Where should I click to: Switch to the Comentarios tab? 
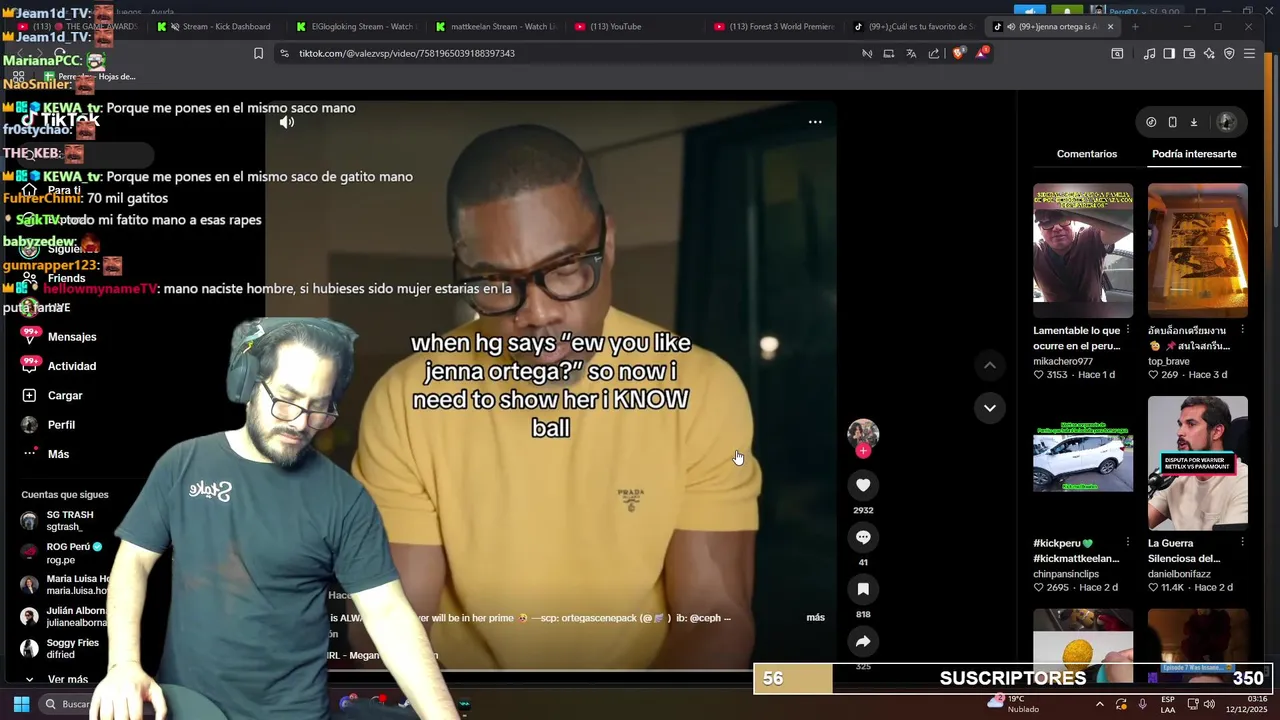coord(1086,154)
